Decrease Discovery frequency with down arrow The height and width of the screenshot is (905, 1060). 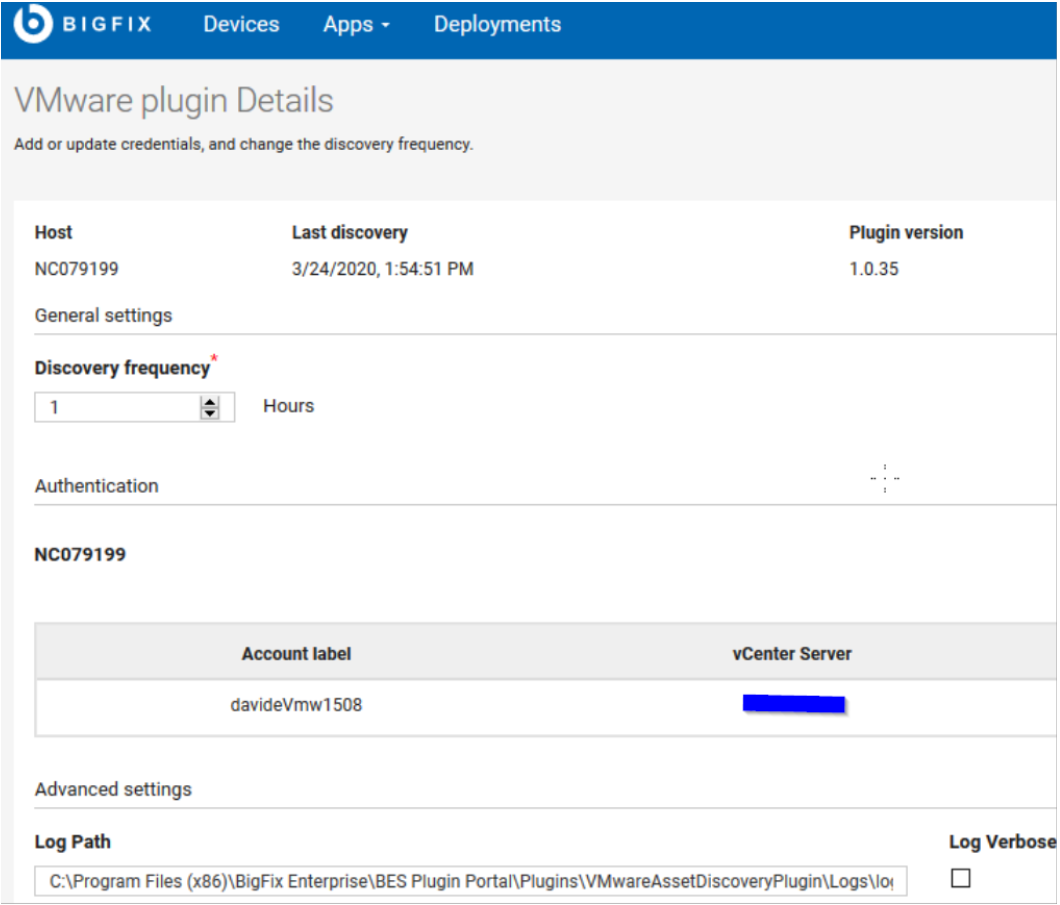pyautogui.click(x=210, y=413)
